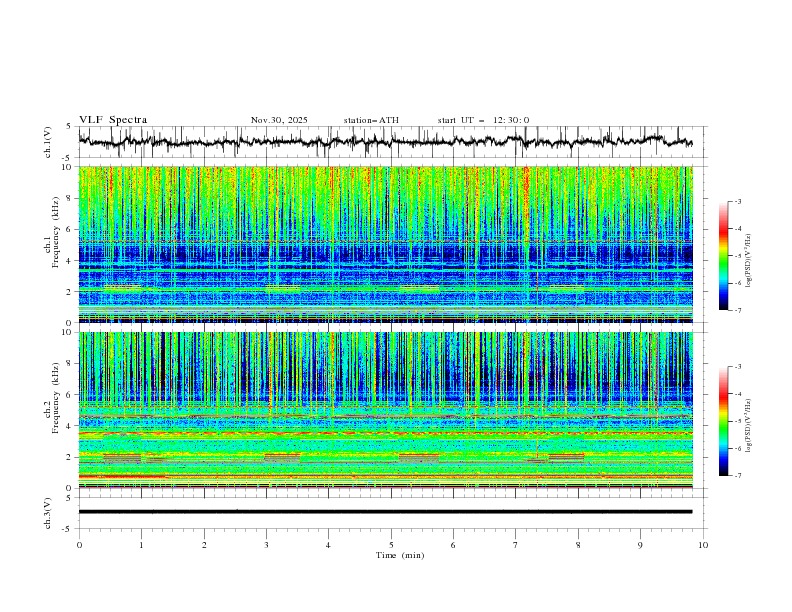792x612 pixels.
Task: Click the -3 label on ch.1 colorbar
Action: tap(737, 202)
